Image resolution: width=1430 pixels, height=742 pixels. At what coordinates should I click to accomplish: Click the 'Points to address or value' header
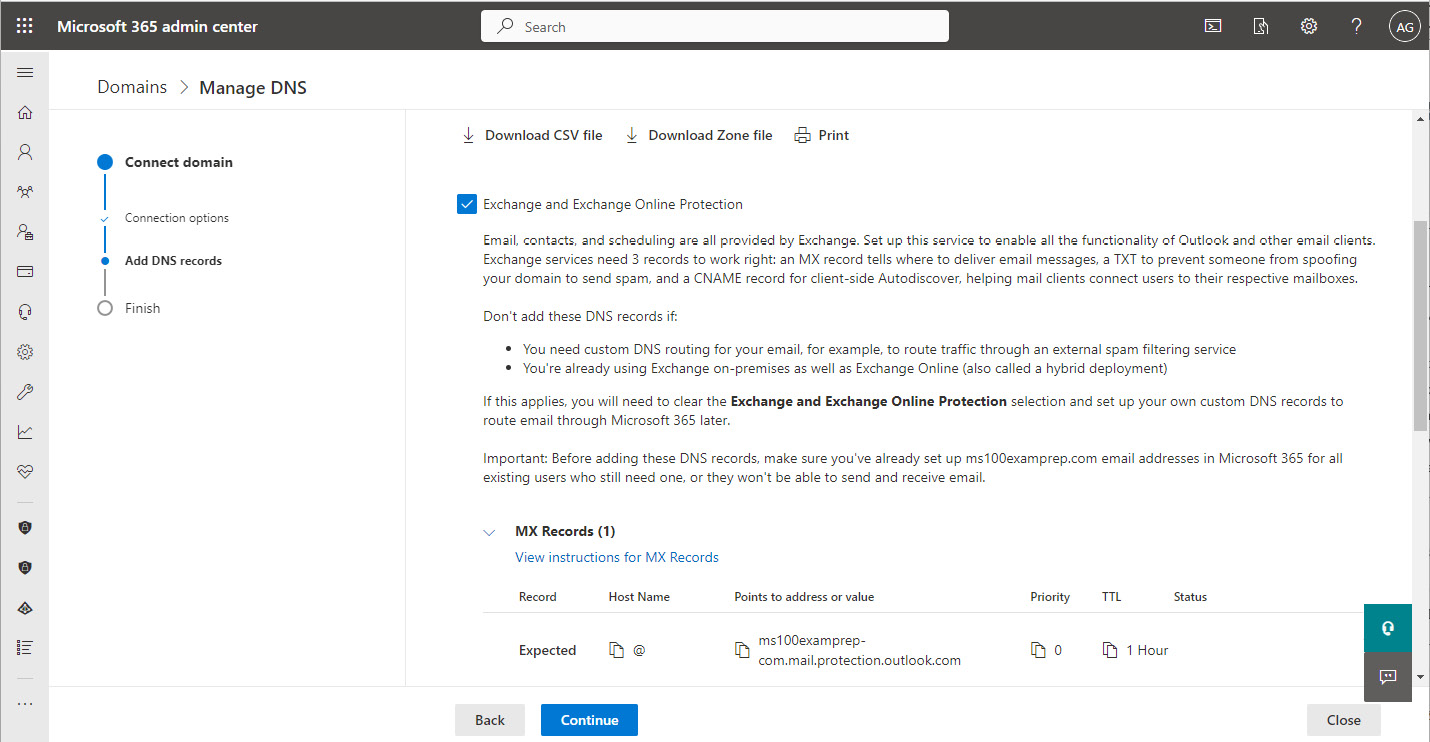click(x=804, y=597)
